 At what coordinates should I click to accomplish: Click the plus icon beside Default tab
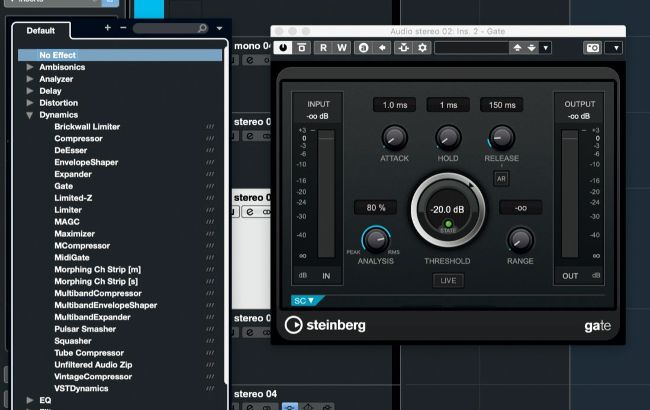pyautogui.click(x=108, y=28)
